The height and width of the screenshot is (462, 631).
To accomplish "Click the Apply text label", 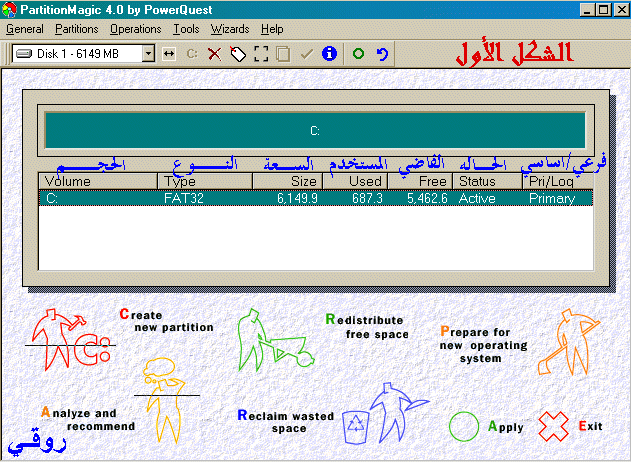I will click(505, 427).
